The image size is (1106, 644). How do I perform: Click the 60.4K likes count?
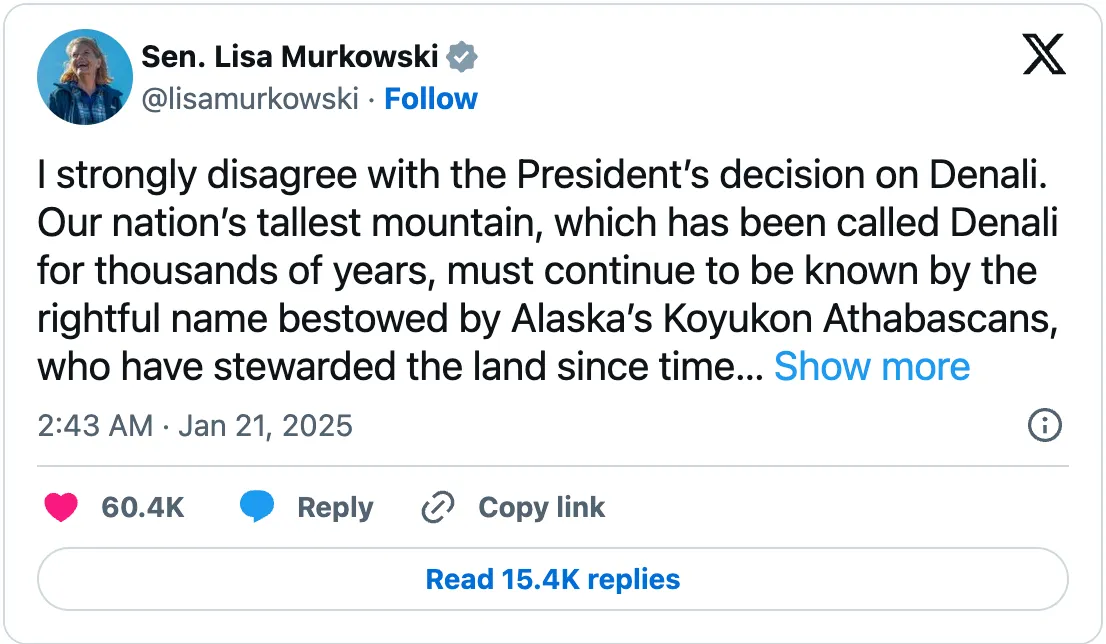coord(143,508)
